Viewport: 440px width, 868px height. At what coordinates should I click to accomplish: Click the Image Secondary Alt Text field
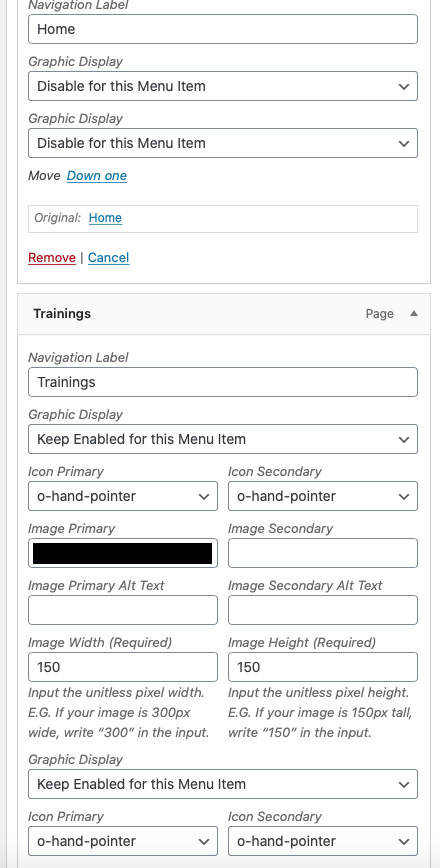323,610
